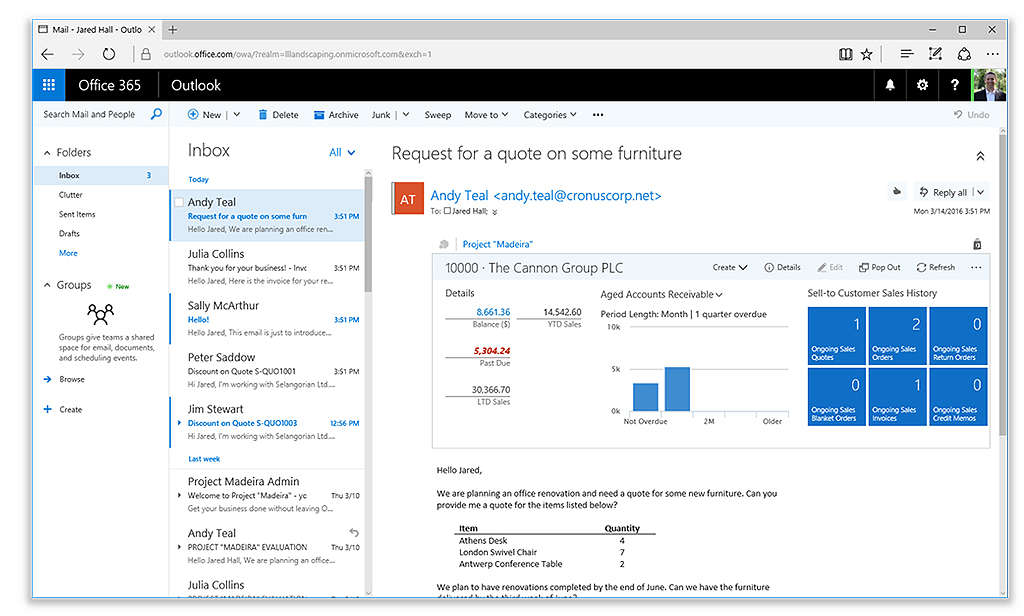
Task: Open the Reply all options dropdown arrow
Action: (x=980, y=192)
